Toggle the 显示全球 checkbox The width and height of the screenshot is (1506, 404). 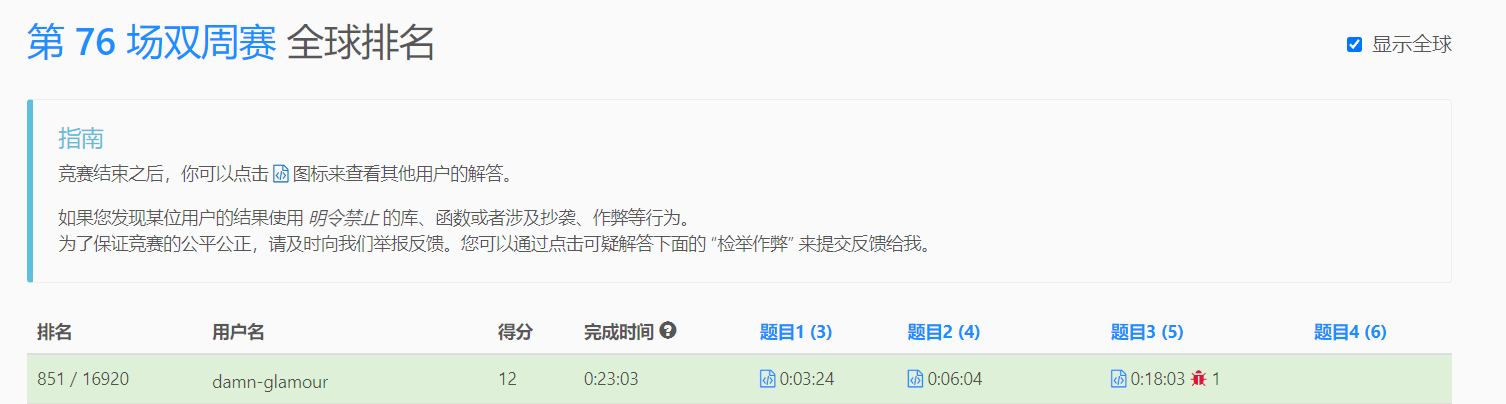pyautogui.click(x=1355, y=44)
